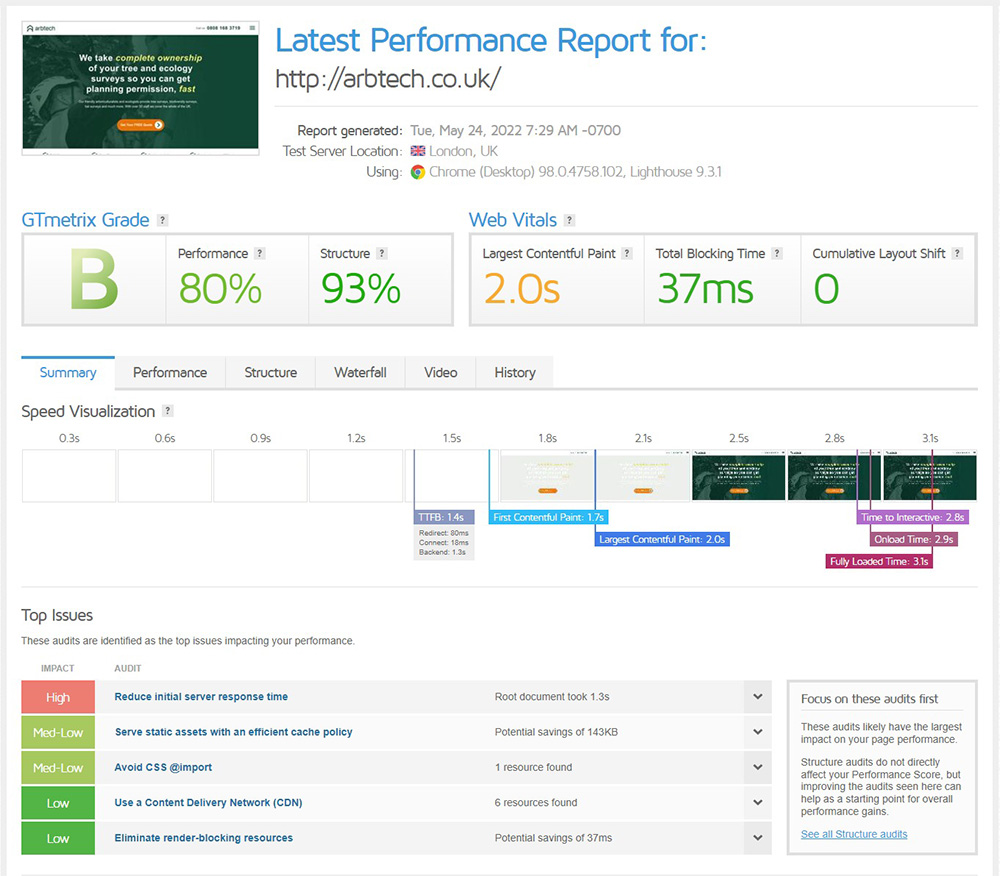
Task: Click '1 resource found' text
Action: [533, 767]
